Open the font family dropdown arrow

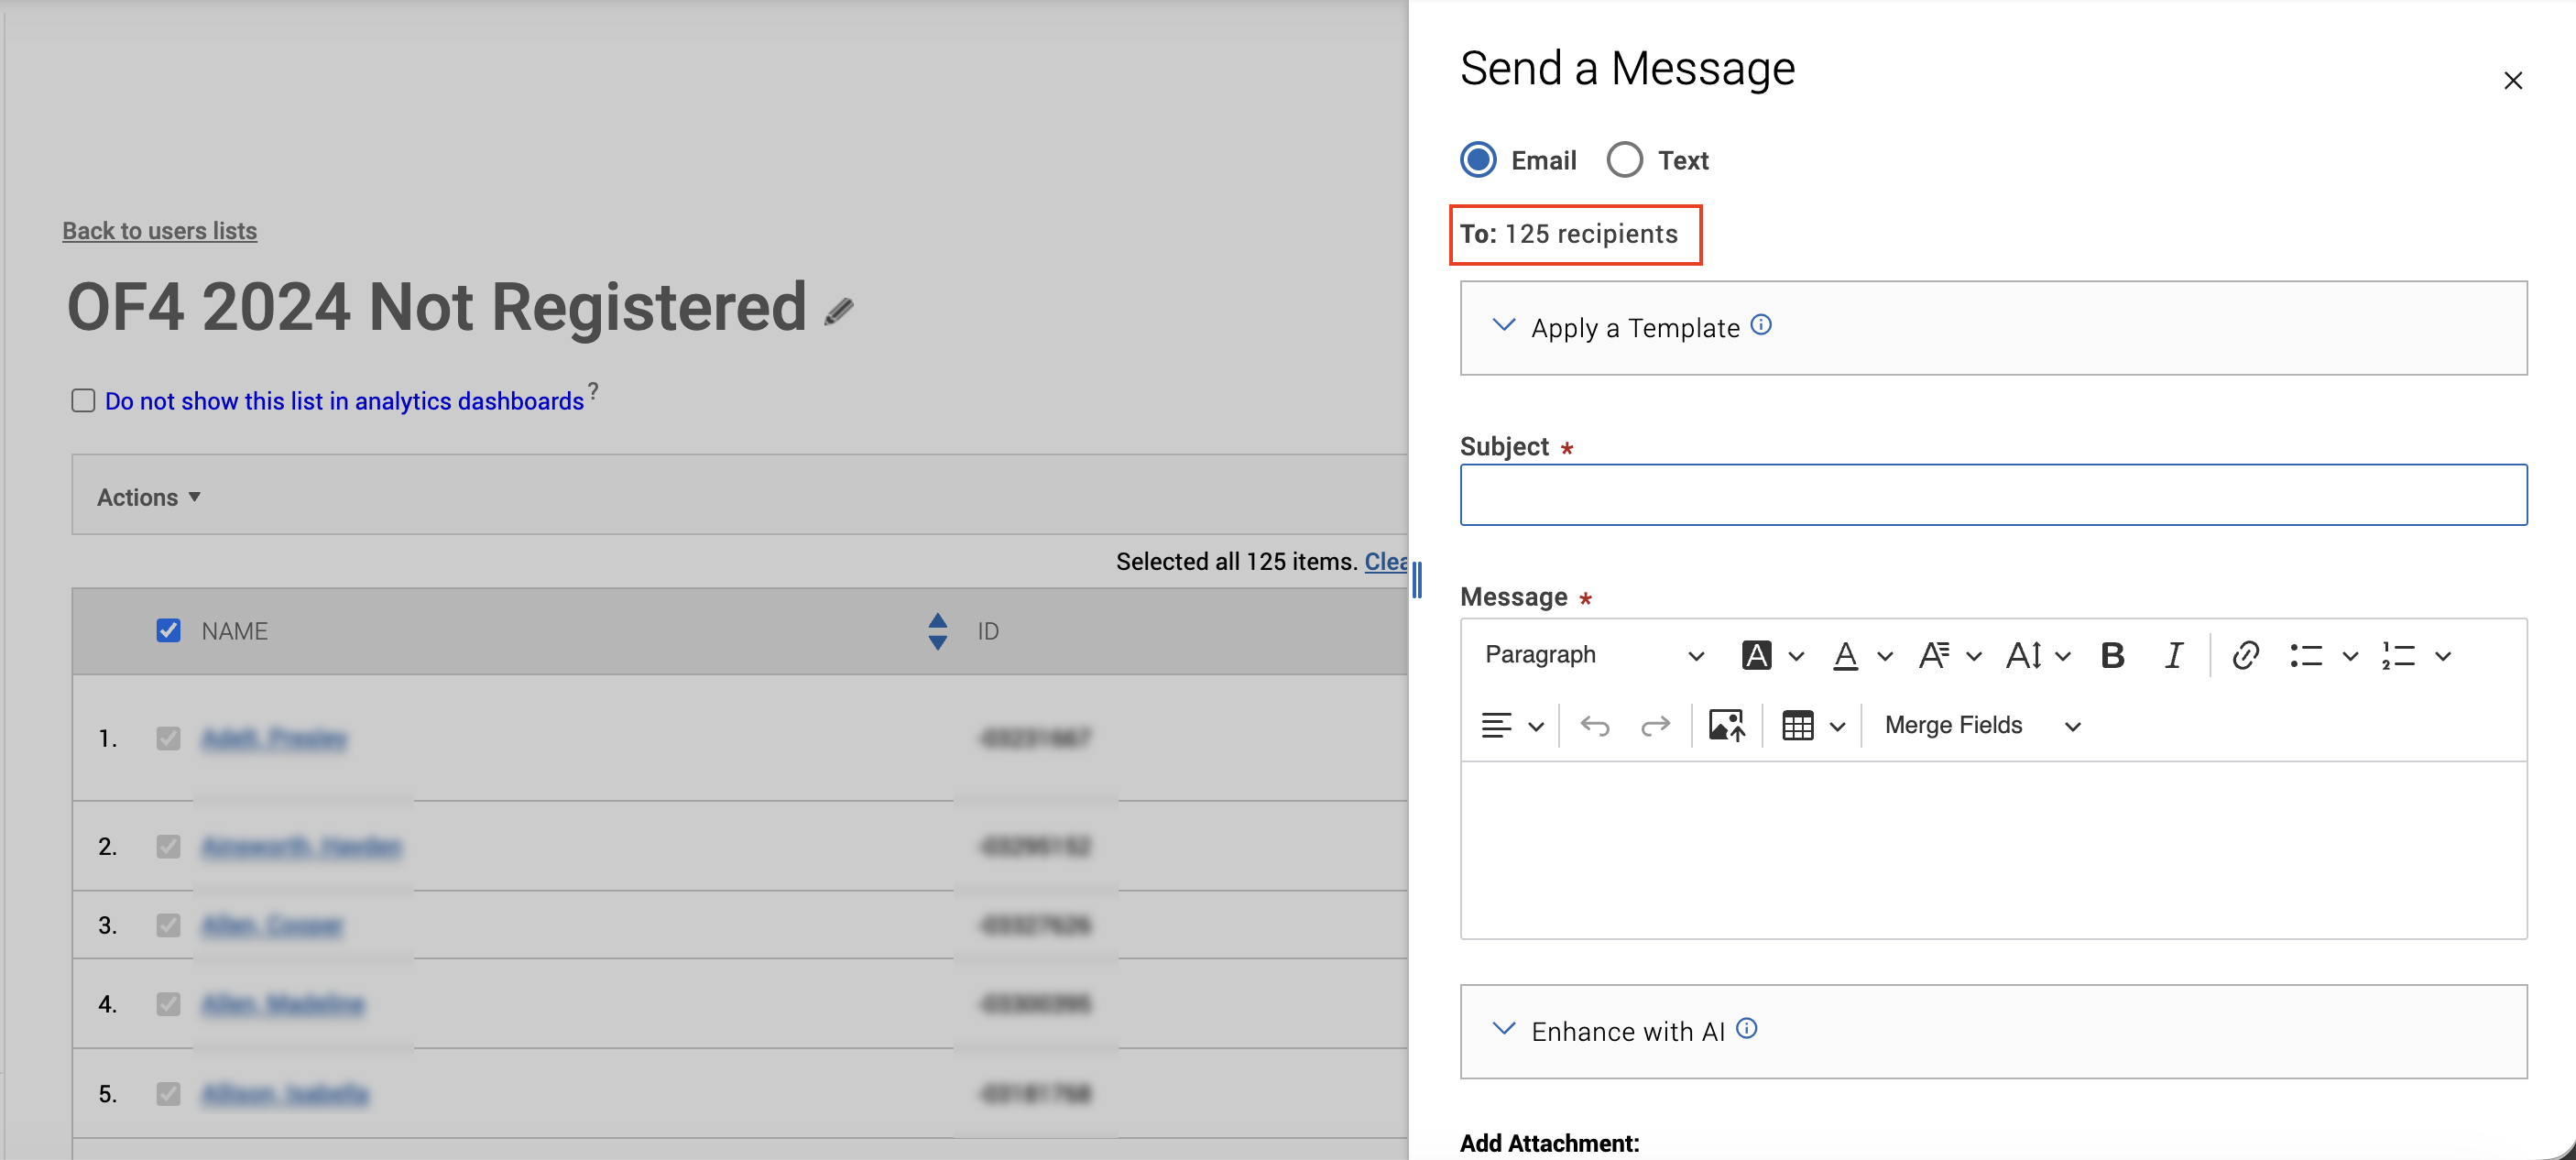point(1973,657)
